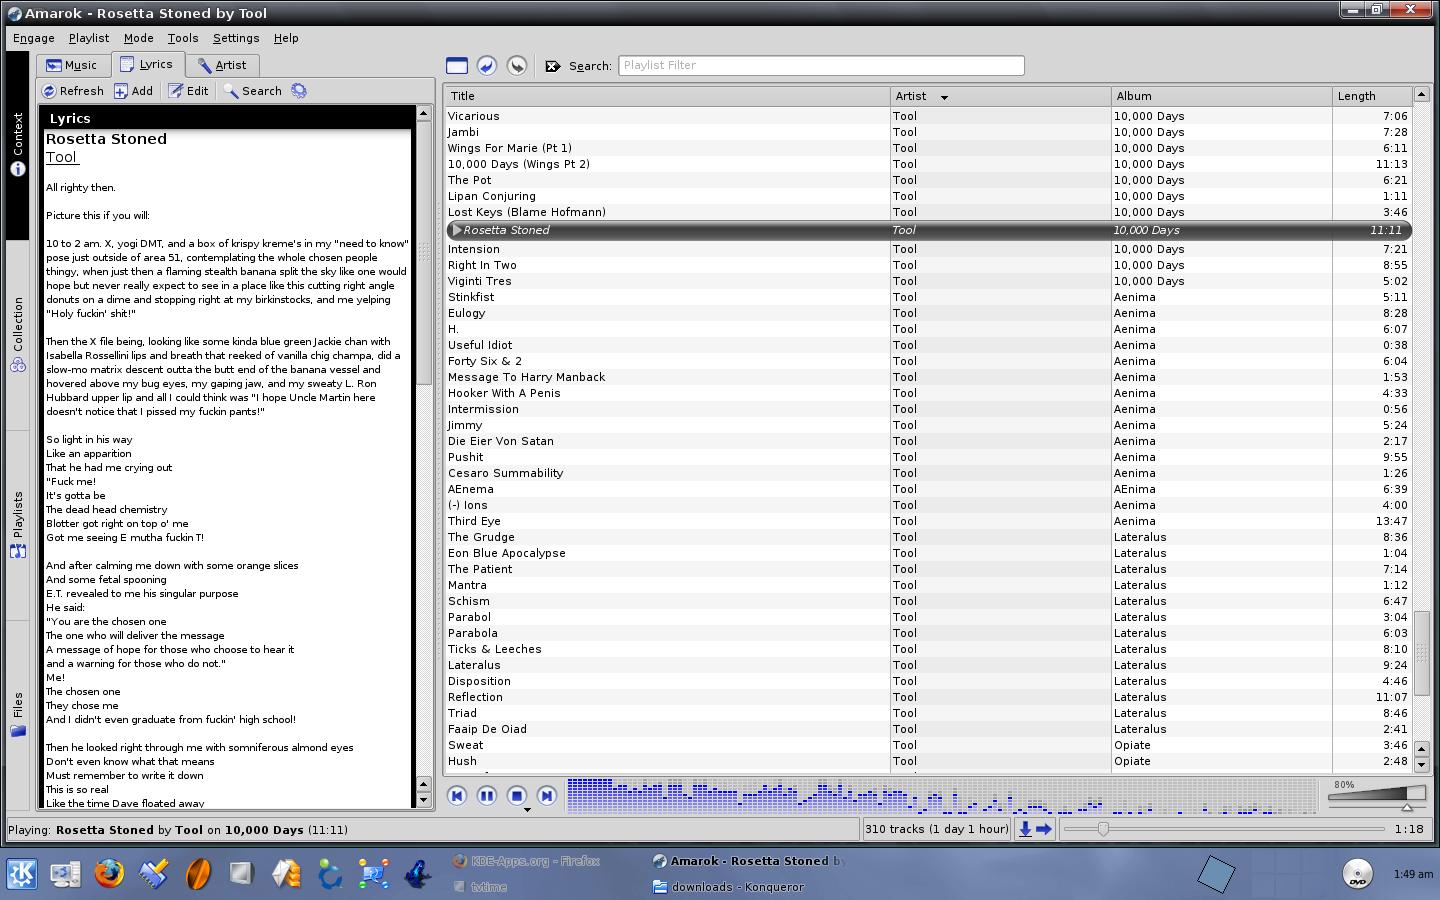Adjust the volume slider

pyautogui.click(x=1378, y=798)
